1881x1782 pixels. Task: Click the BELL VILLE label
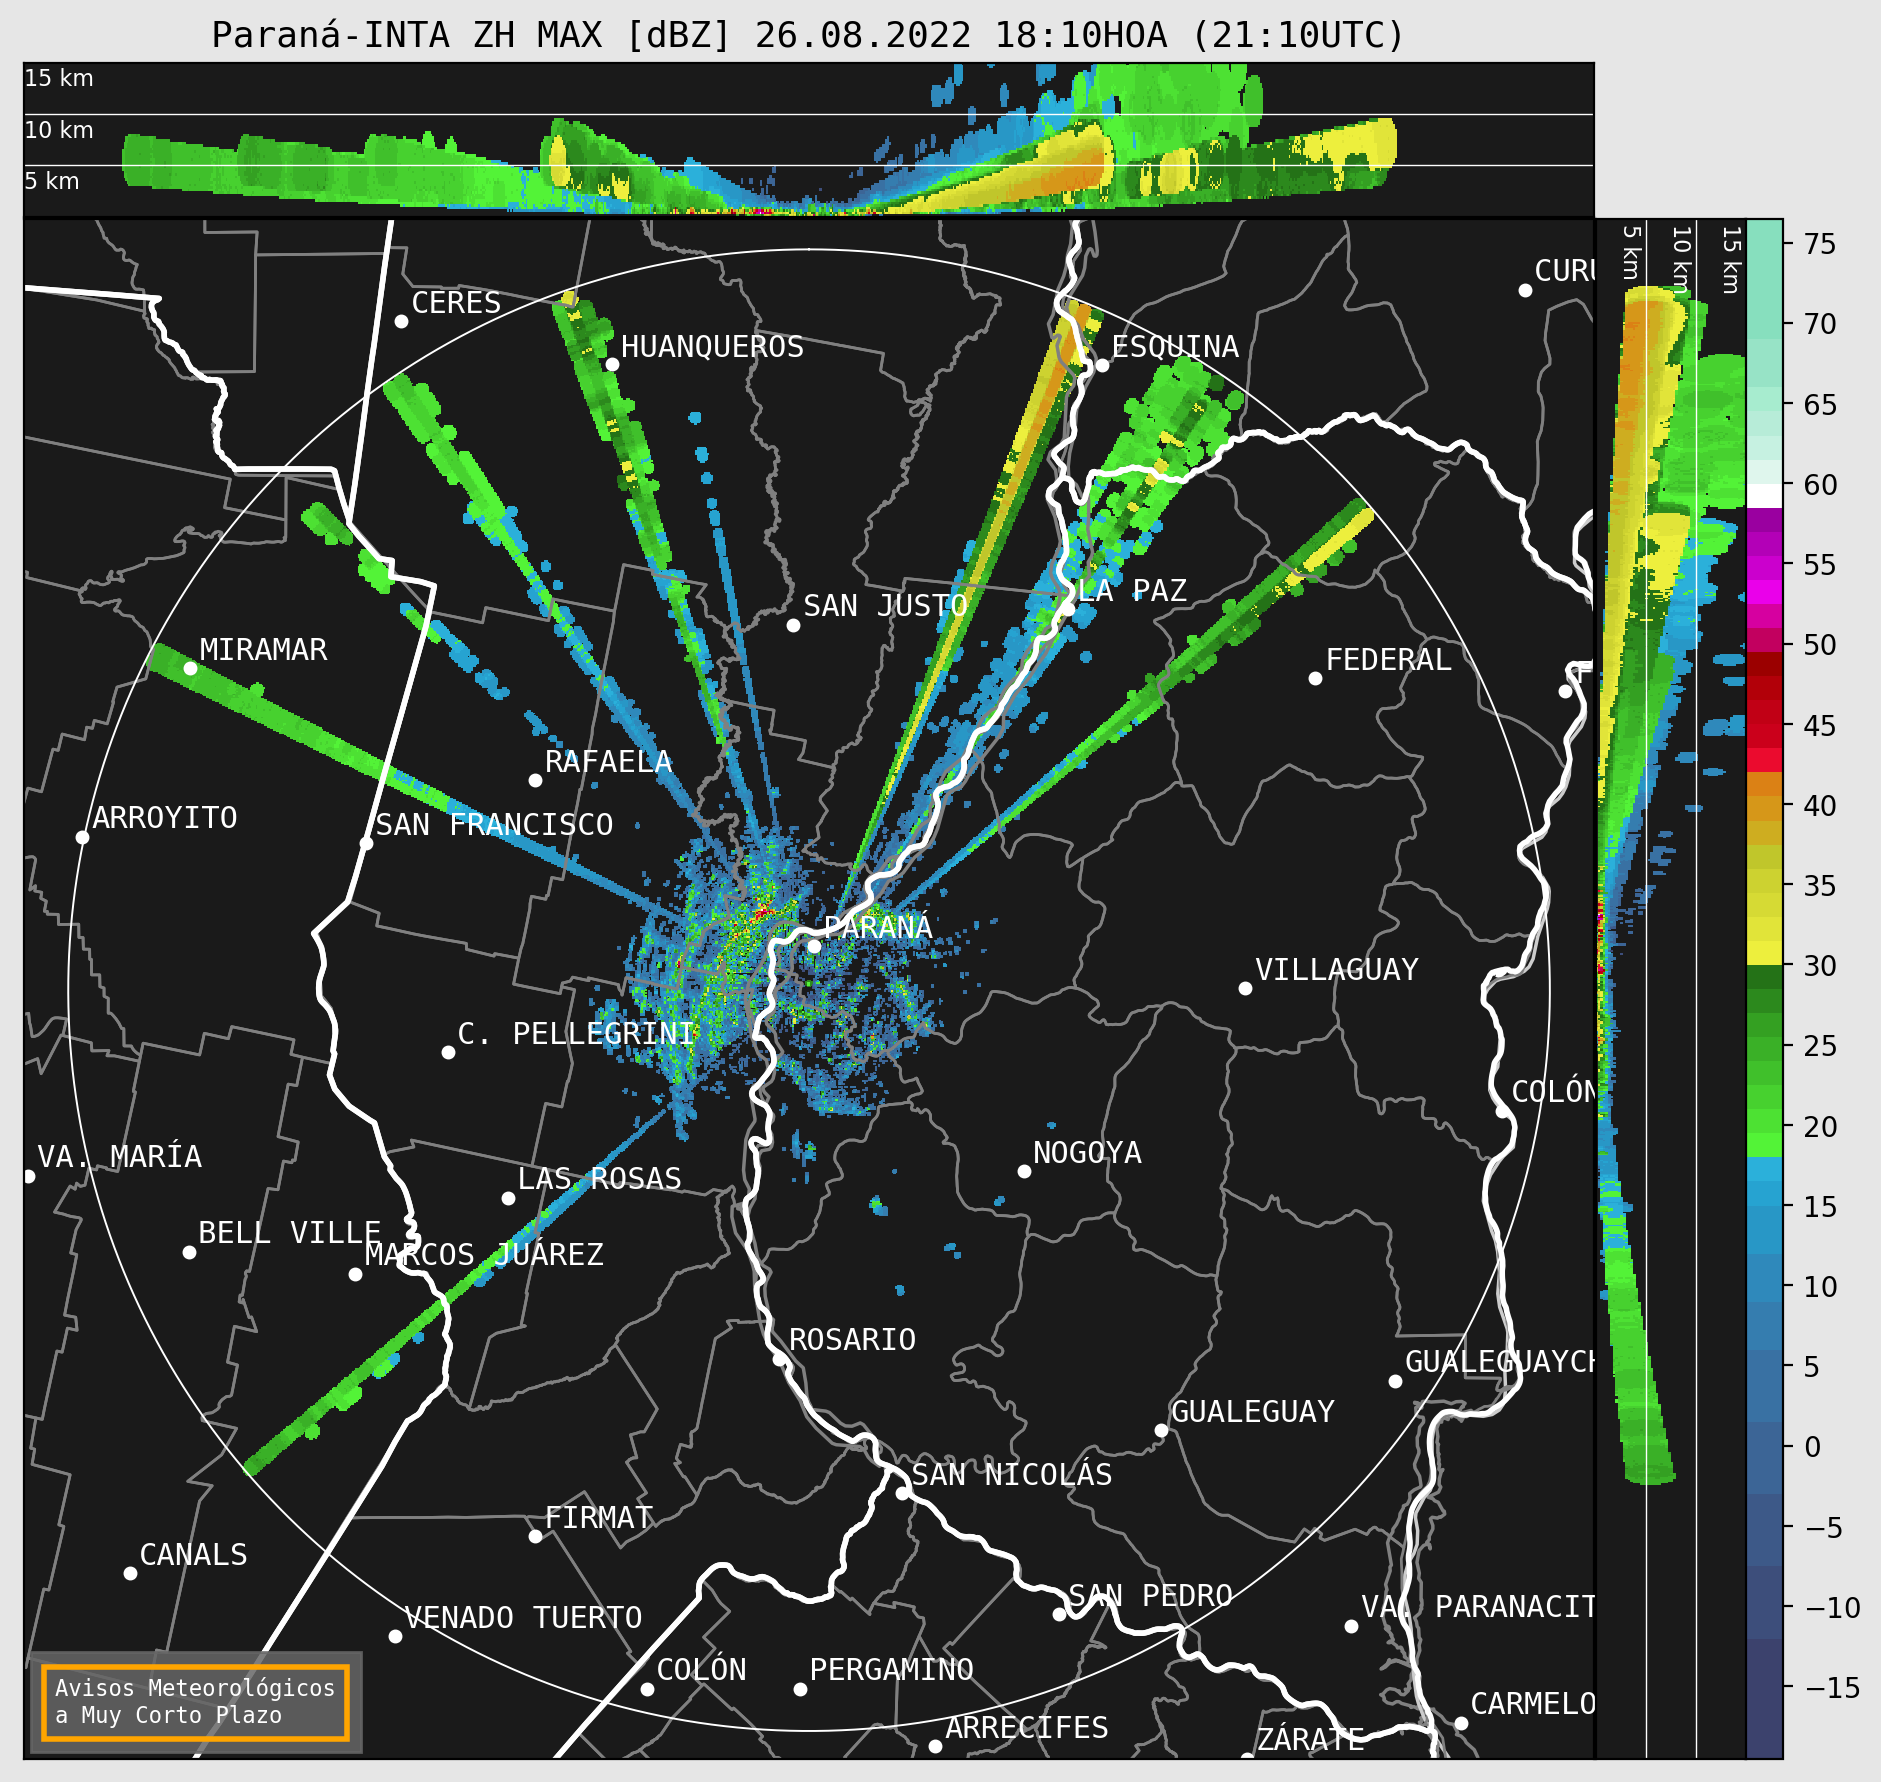(289, 1233)
